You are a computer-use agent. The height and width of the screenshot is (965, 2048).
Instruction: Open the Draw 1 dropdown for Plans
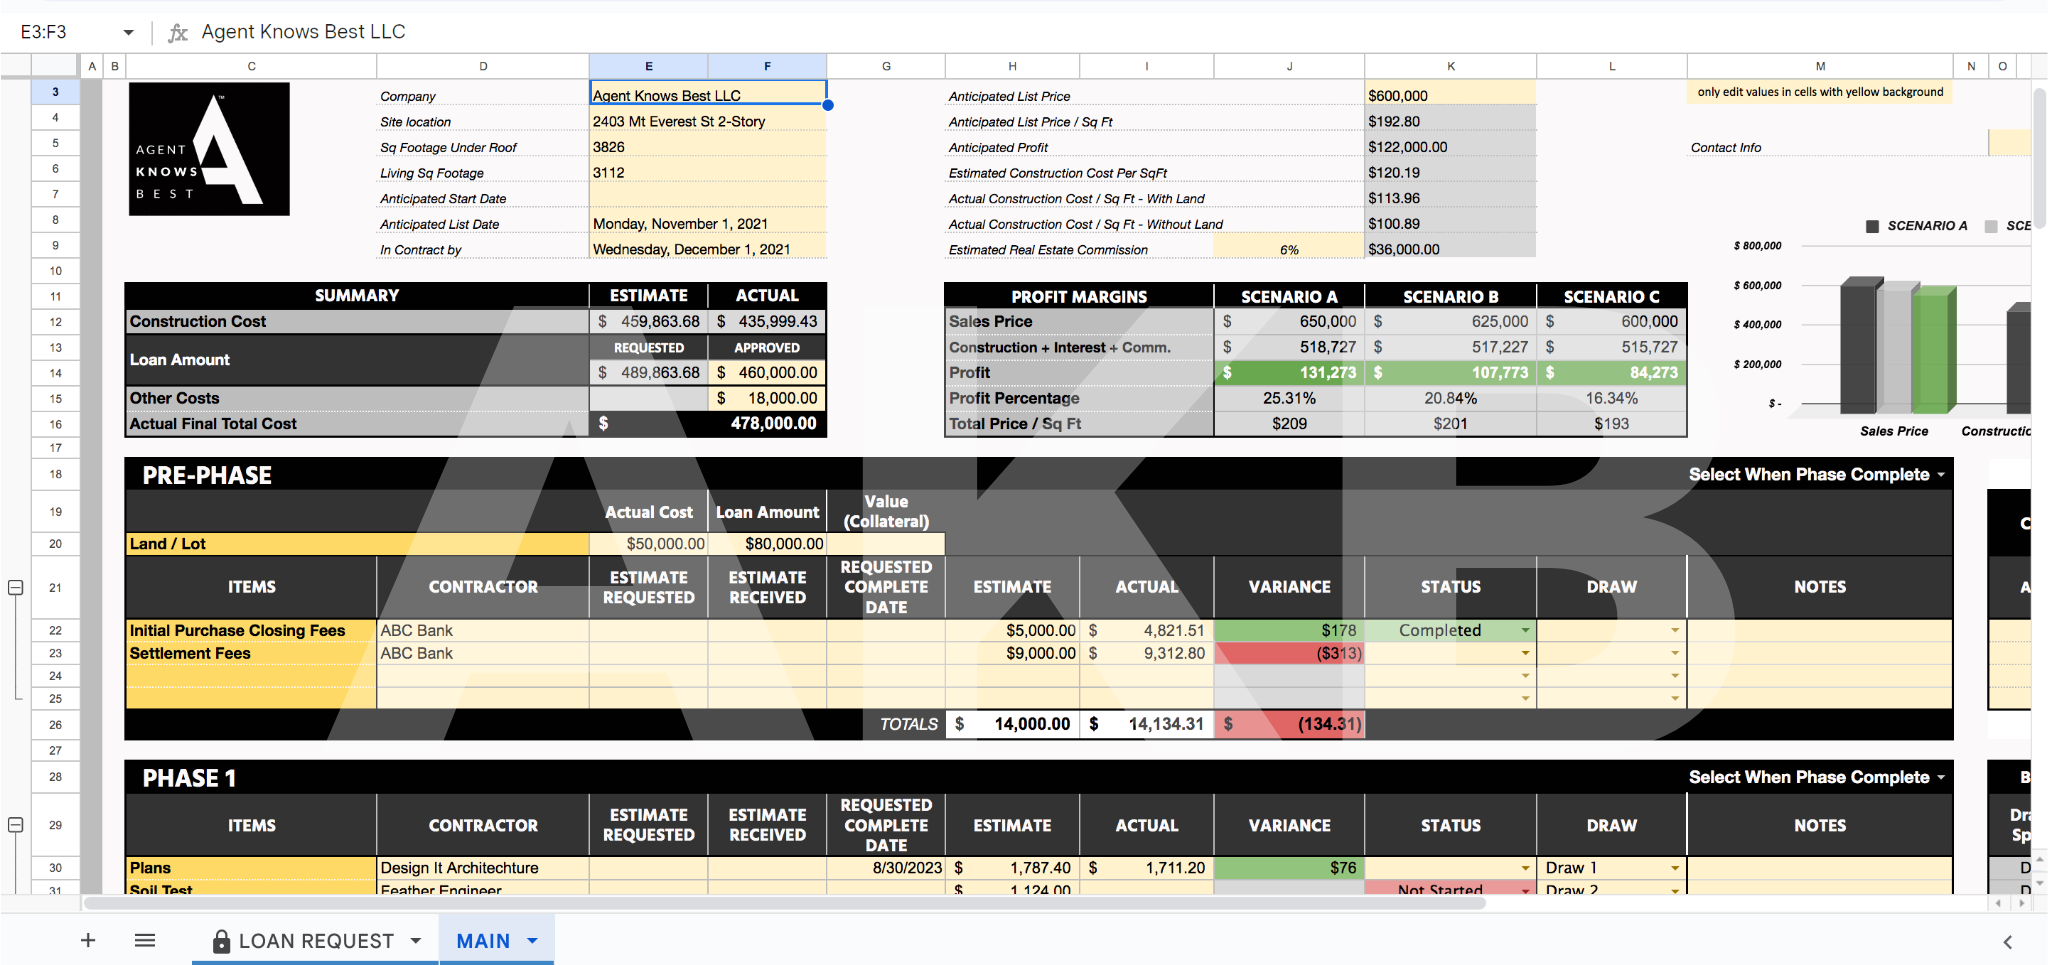point(1674,868)
